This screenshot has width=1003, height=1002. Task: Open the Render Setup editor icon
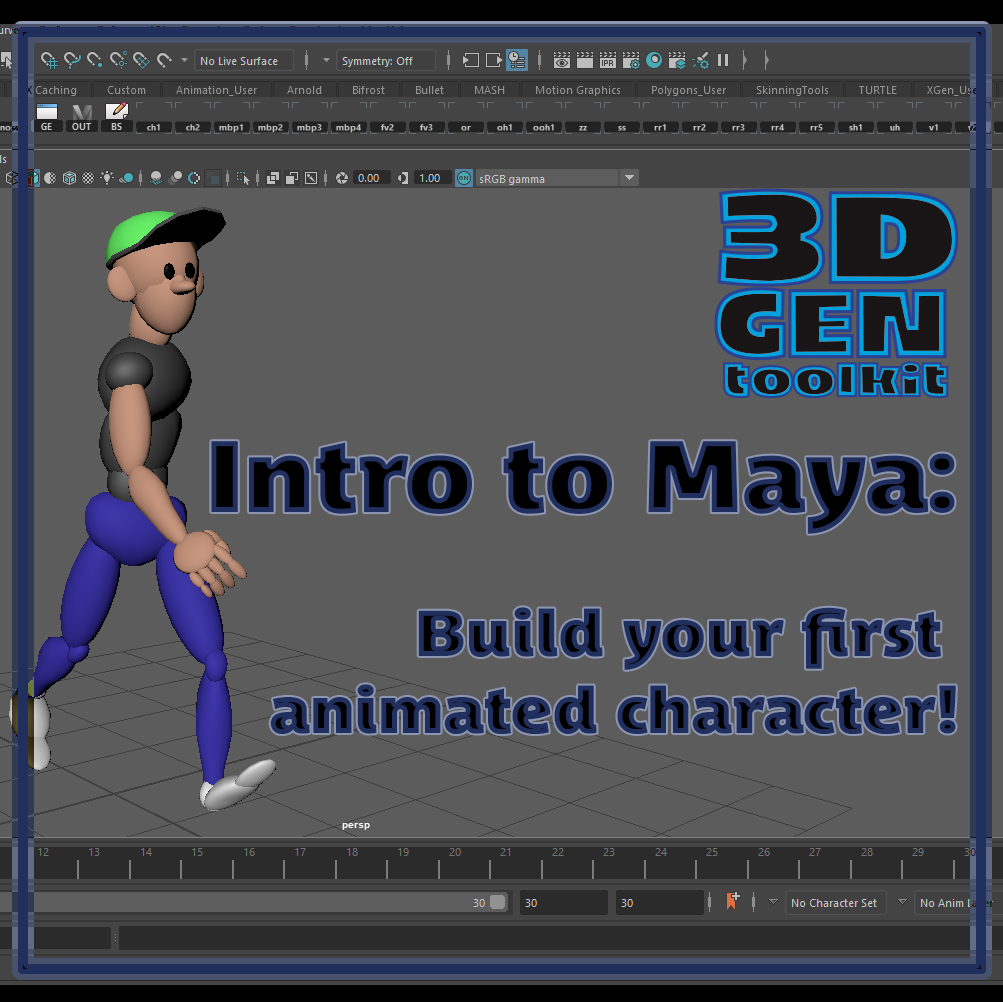pos(677,60)
